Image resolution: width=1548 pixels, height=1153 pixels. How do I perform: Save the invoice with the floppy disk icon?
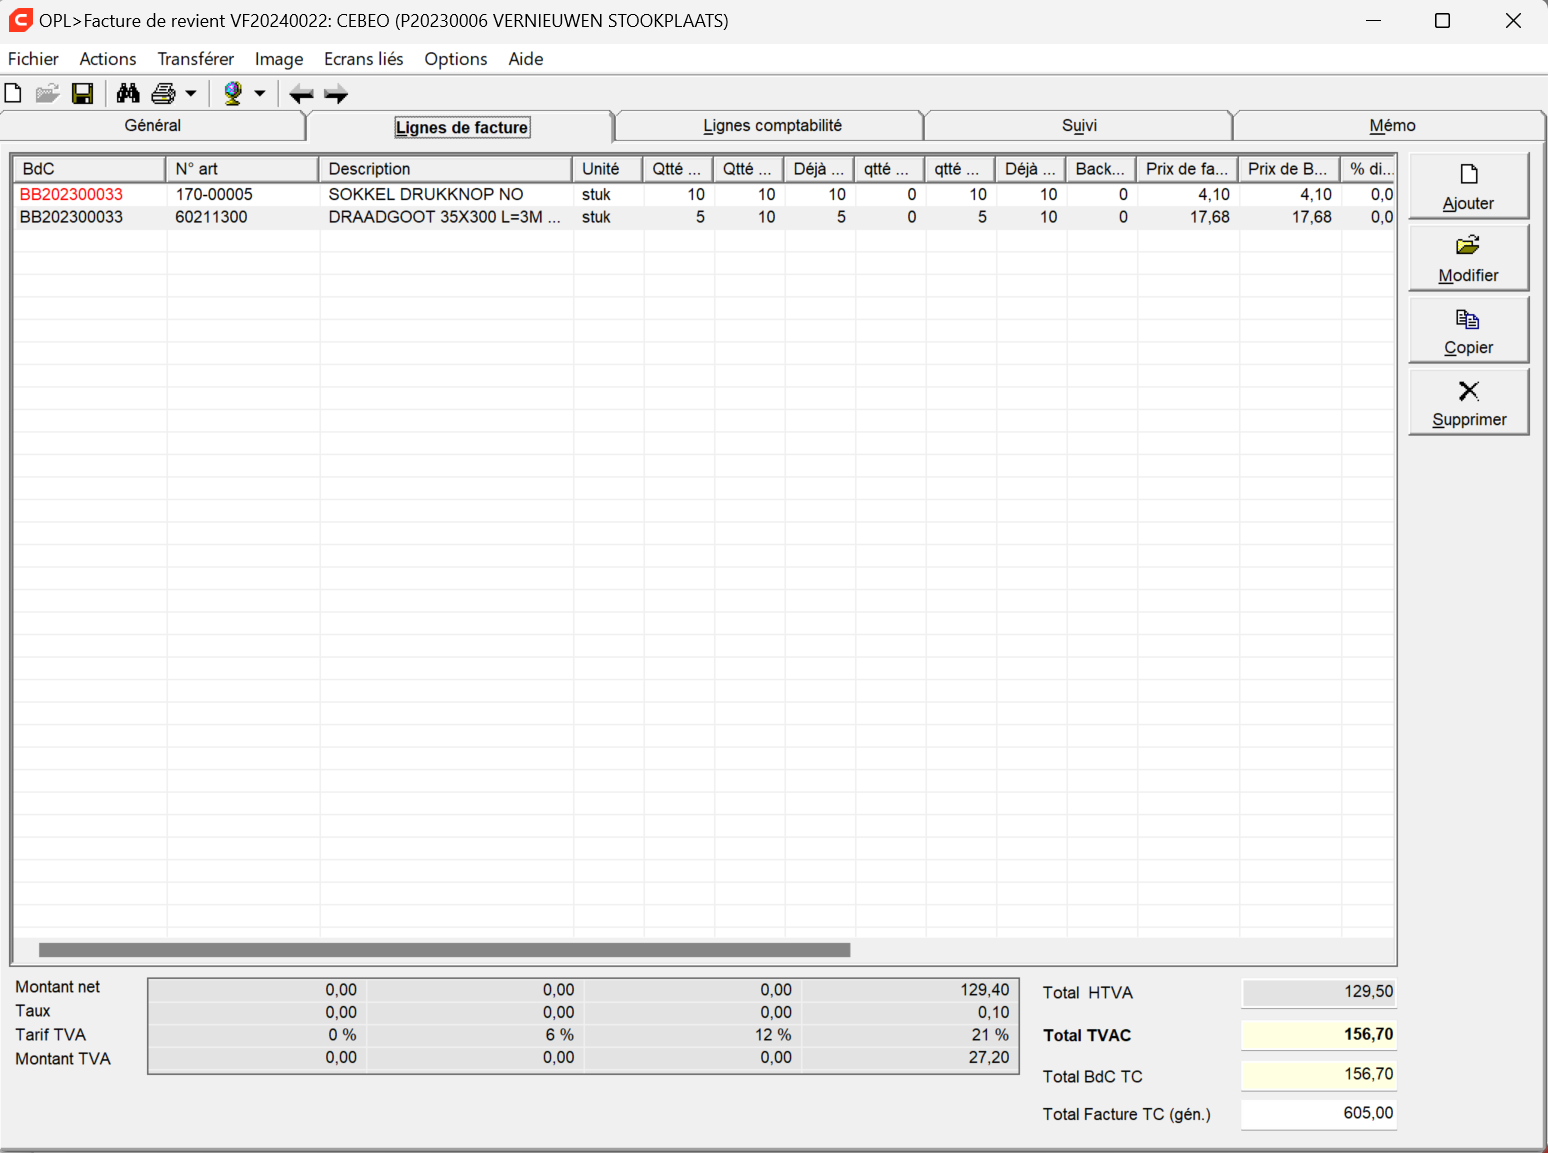pos(83,94)
